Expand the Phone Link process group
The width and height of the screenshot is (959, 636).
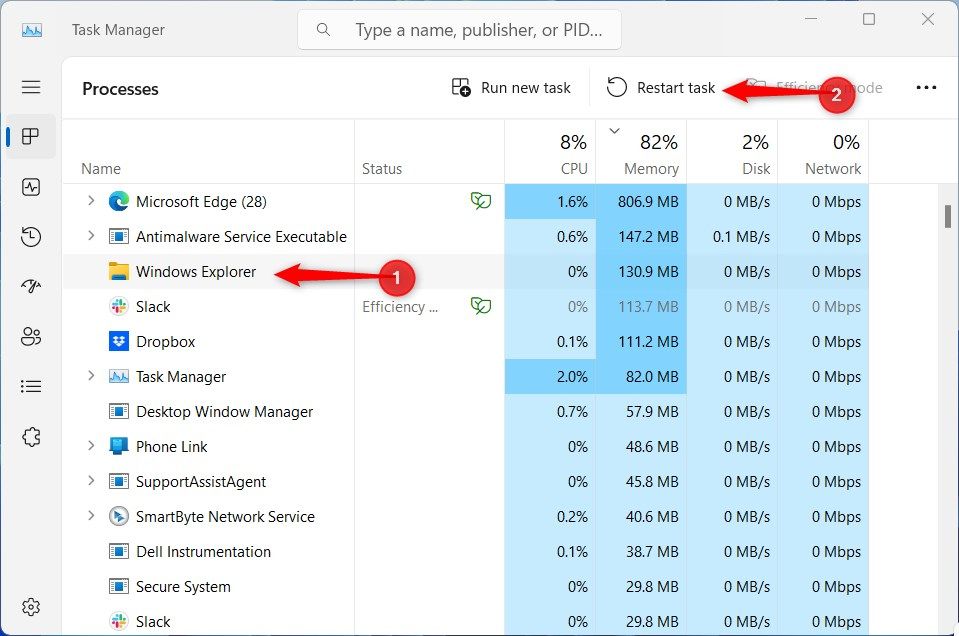[91, 446]
